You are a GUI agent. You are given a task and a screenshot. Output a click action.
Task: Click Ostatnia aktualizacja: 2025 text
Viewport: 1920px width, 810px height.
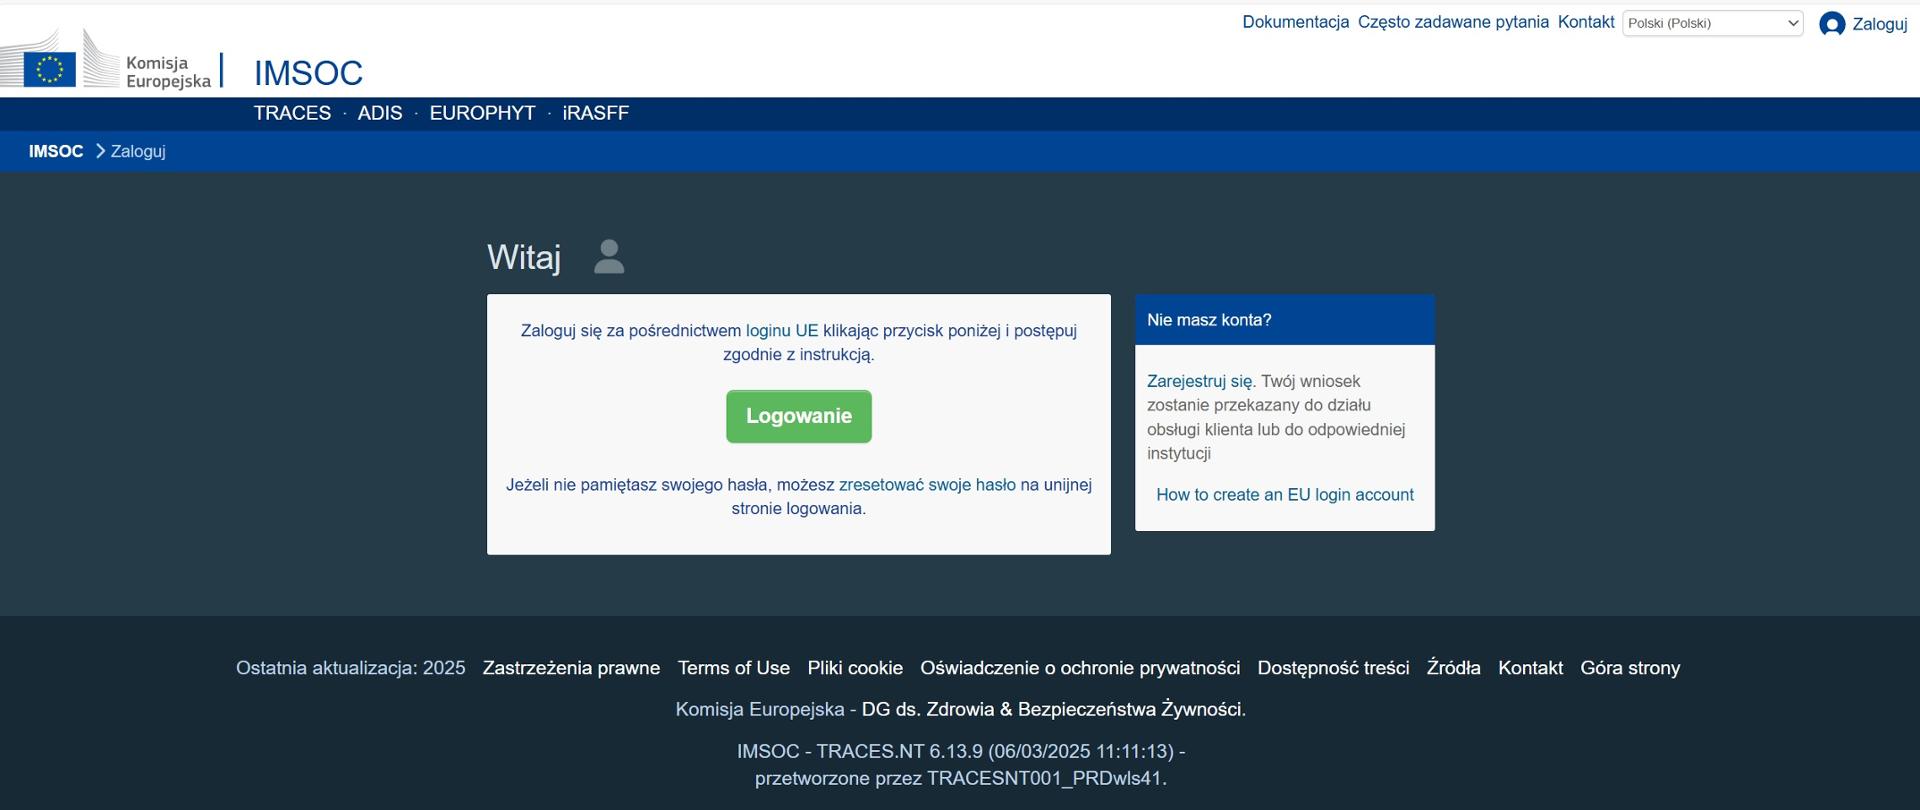[351, 668]
